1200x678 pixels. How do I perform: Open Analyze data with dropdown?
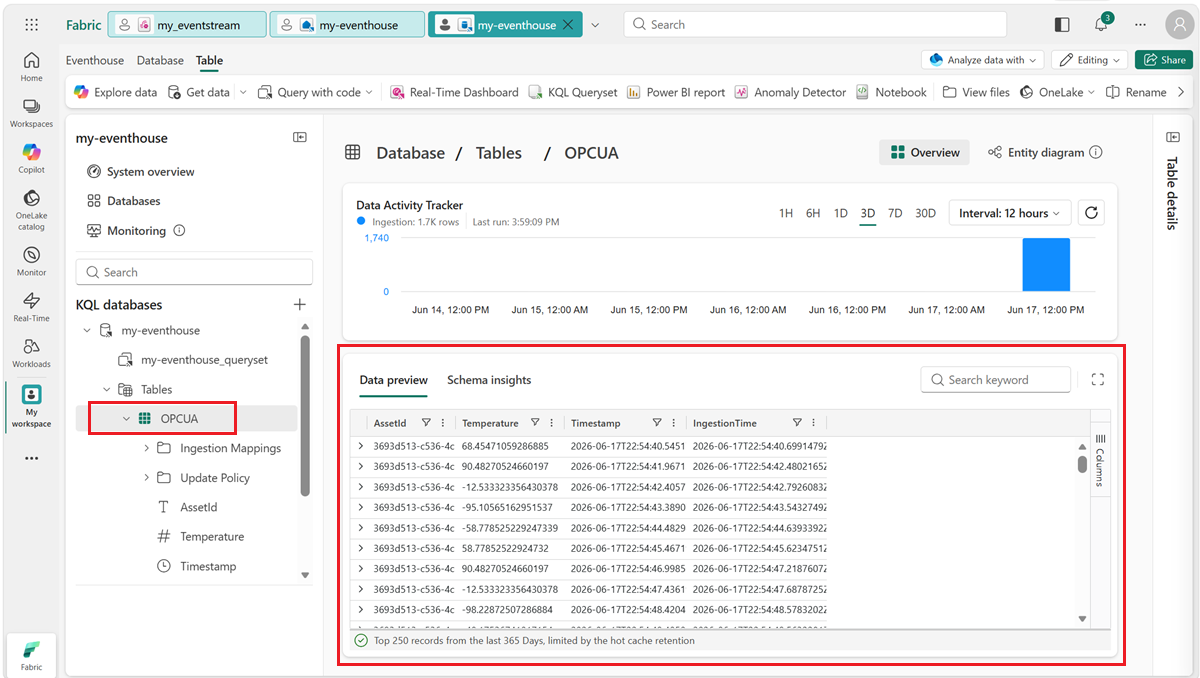[984, 60]
